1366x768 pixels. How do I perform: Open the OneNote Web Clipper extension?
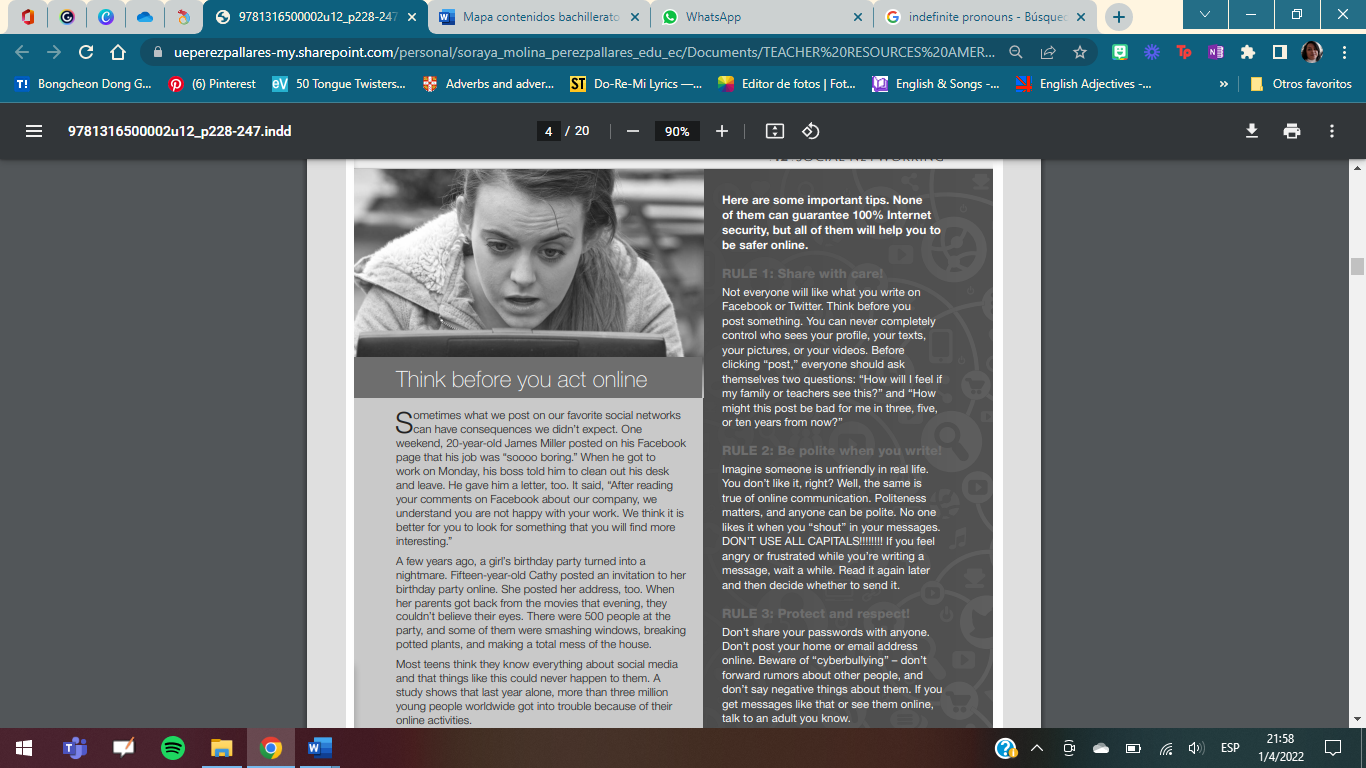coord(1214,51)
